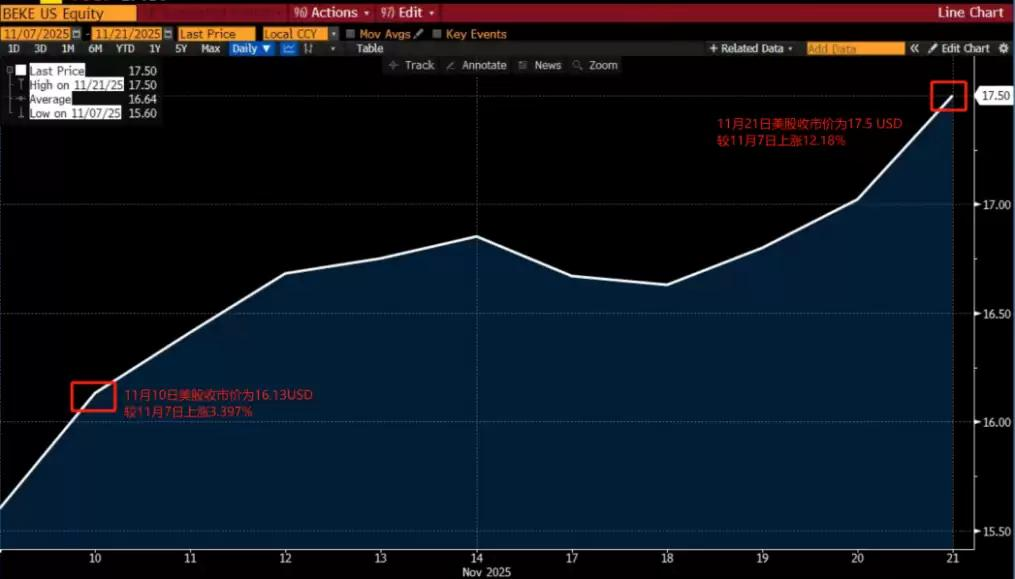Image resolution: width=1015 pixels, height=579 pixels.
Task: Activate the Track crosshair tool
Action: tap(411, 65)
